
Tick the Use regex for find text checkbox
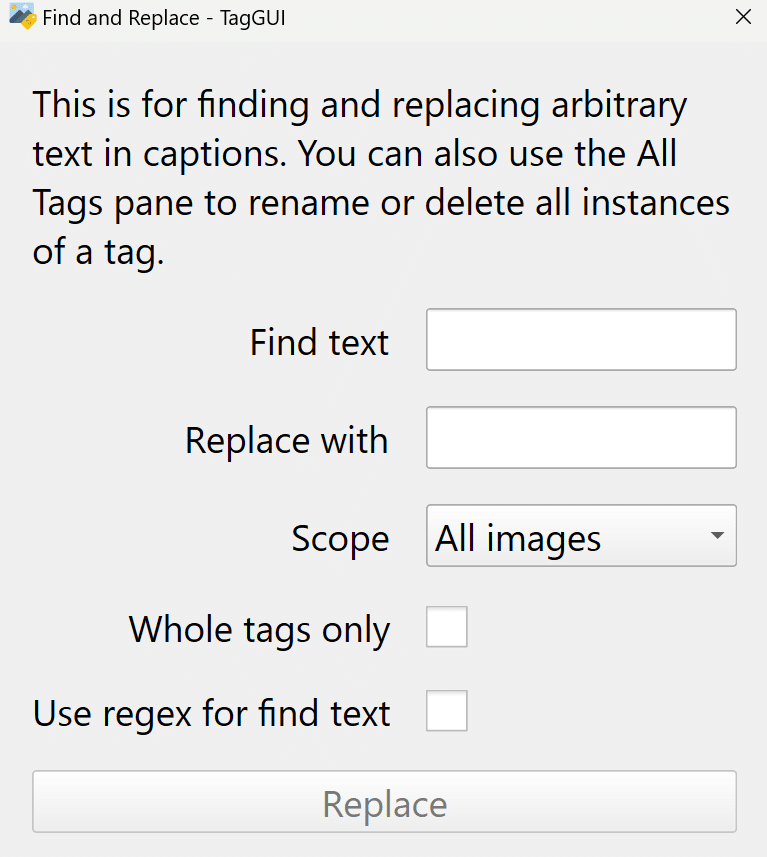click(x=447, y=711)
